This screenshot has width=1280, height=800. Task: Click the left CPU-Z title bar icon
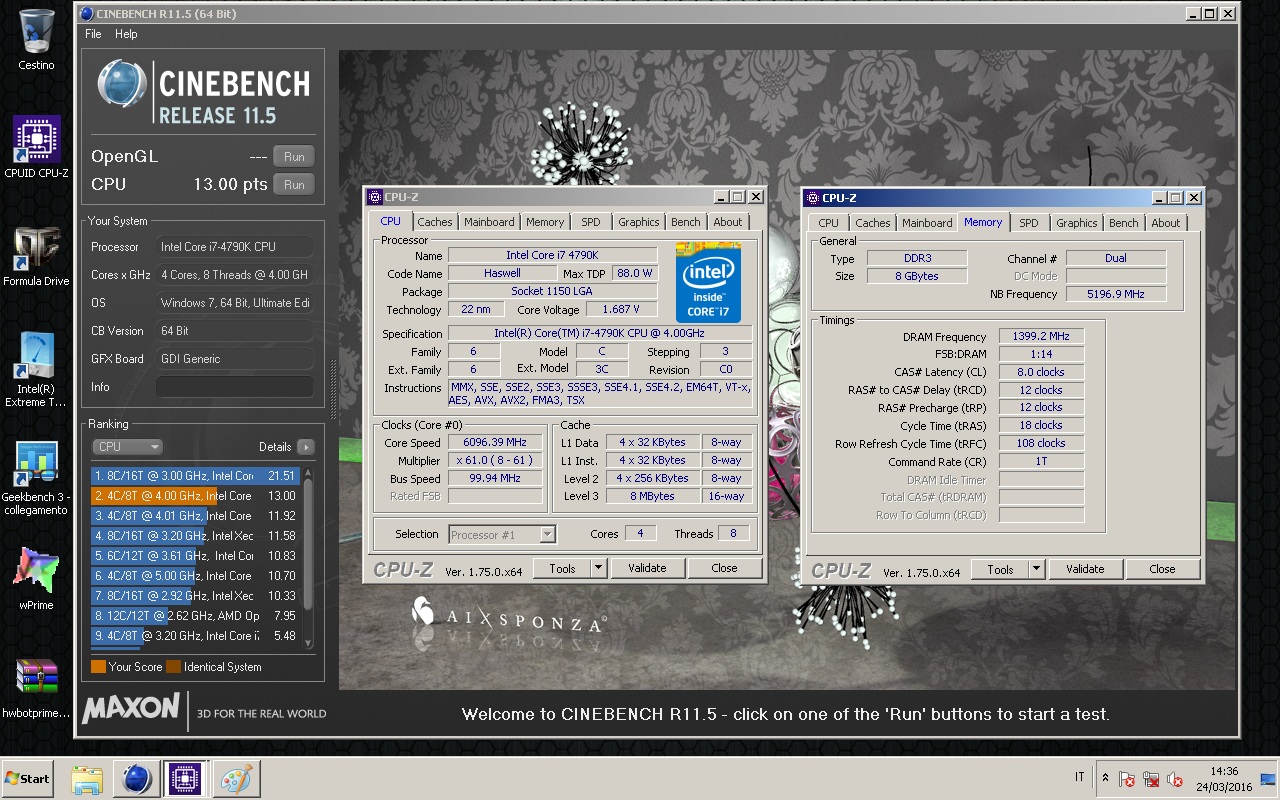375,197
